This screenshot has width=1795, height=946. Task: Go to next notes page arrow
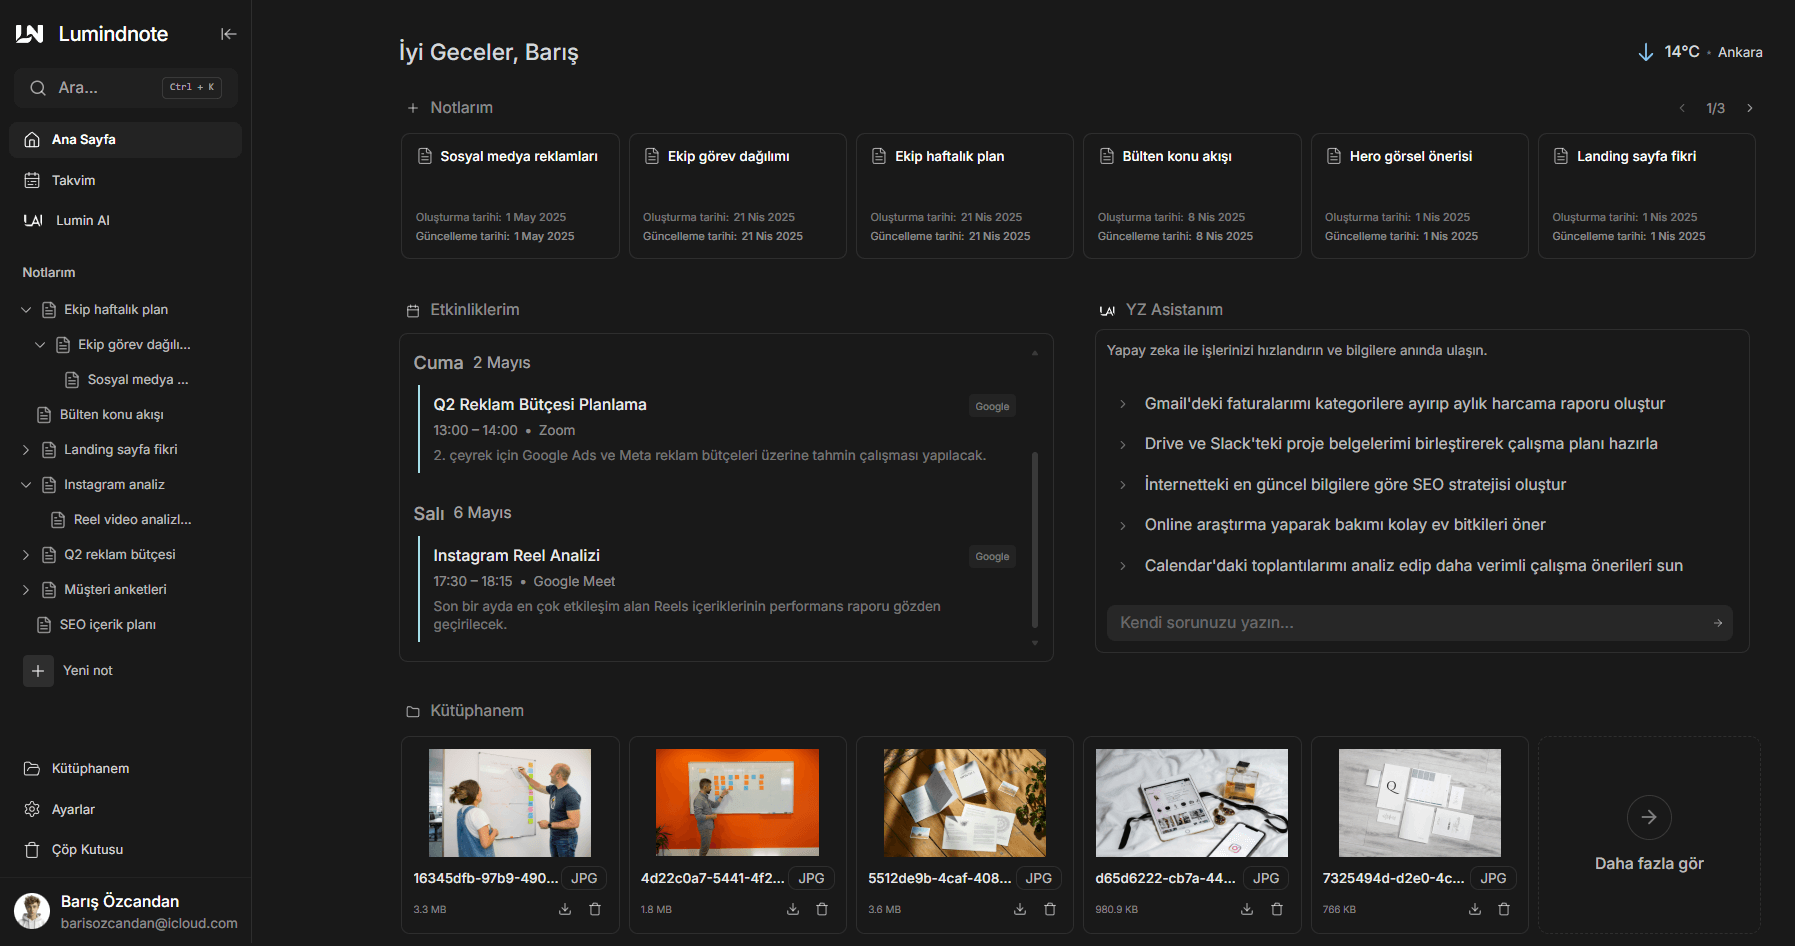pyautogui.click(x=1750, y=108)
